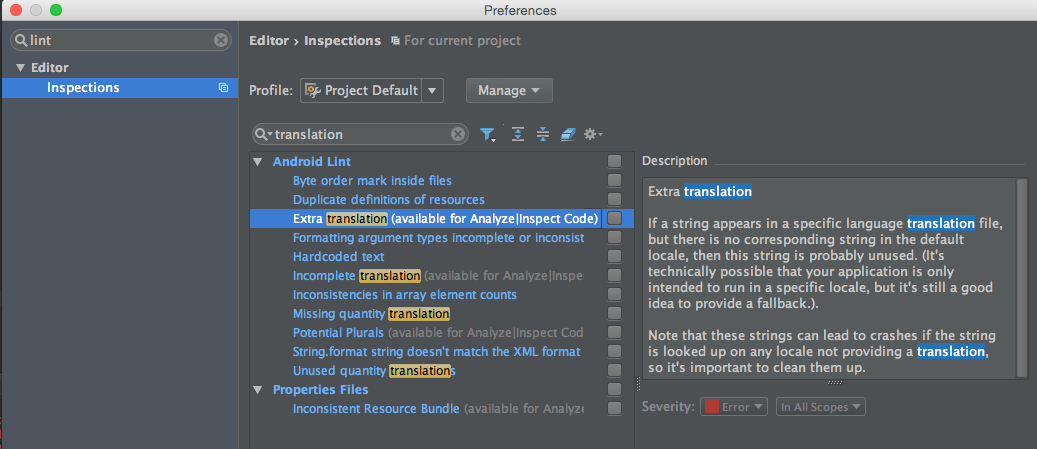
Task: Enable the Extra translation inspection checkbox
Action: click(x=614, y=218)
